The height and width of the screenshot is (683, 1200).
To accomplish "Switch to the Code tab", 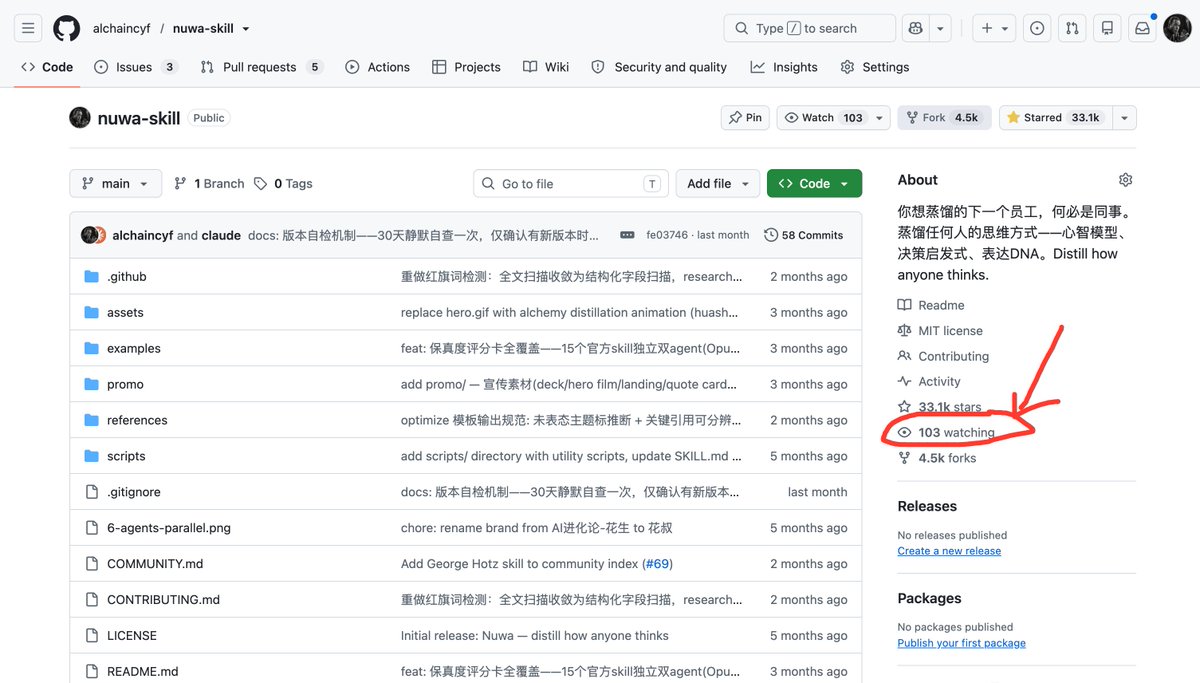I will [x=47, y=67].
